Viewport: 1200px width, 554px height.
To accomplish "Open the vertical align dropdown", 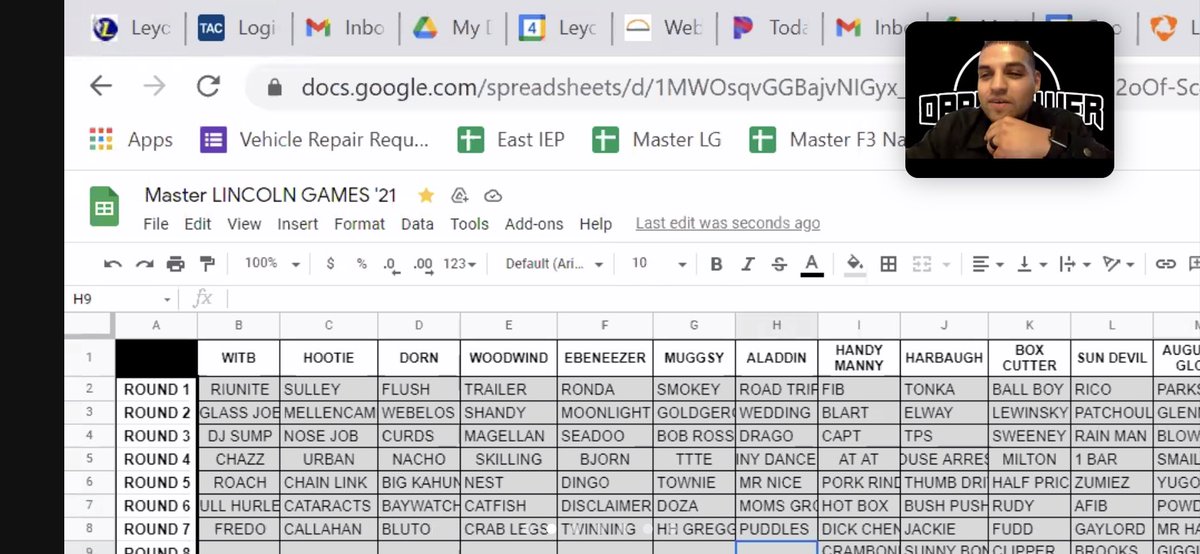I will point(1030,264).
